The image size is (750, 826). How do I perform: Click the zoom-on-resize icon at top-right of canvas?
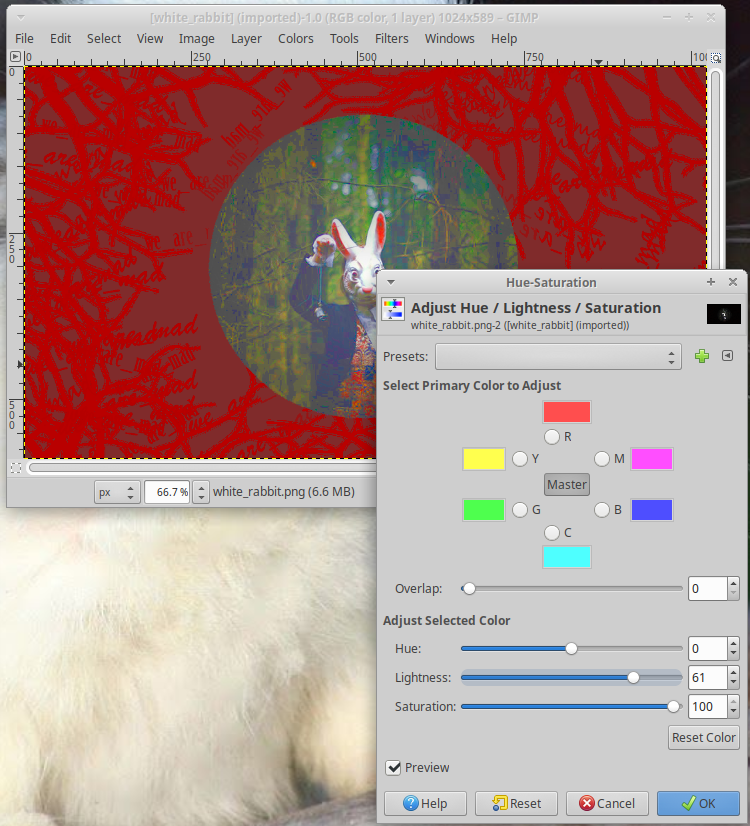point(715,58)
